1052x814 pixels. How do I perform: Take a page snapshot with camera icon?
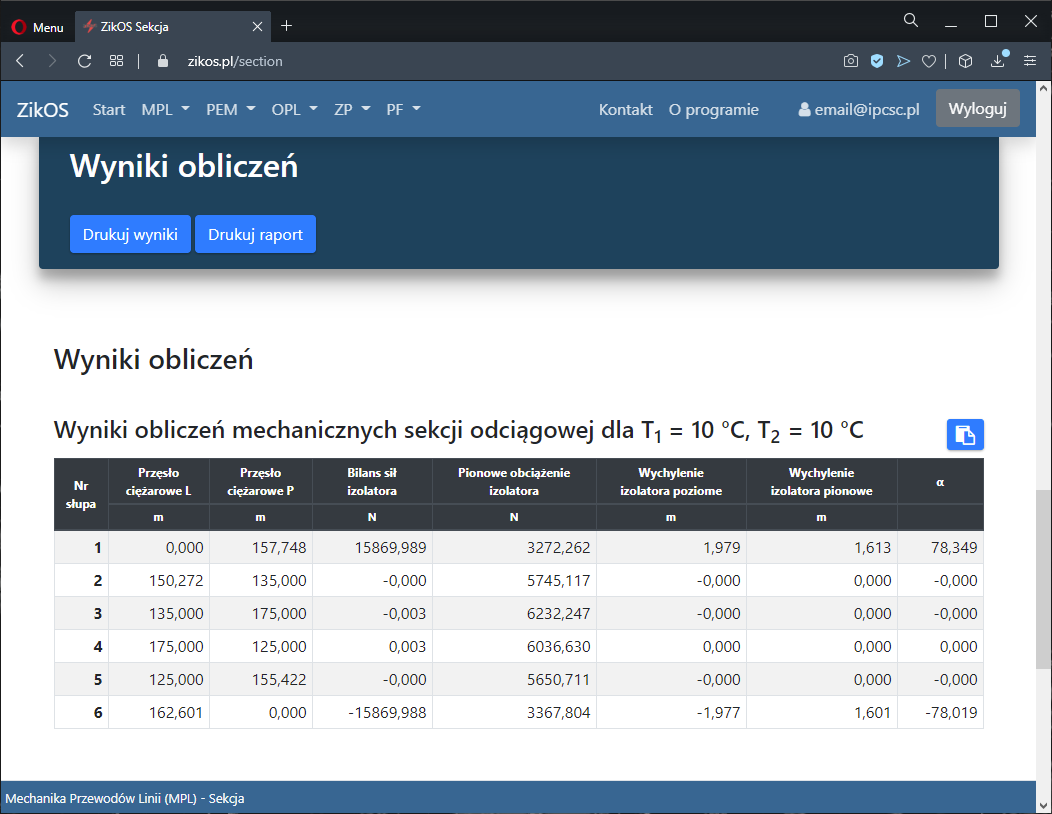(851, 61)
